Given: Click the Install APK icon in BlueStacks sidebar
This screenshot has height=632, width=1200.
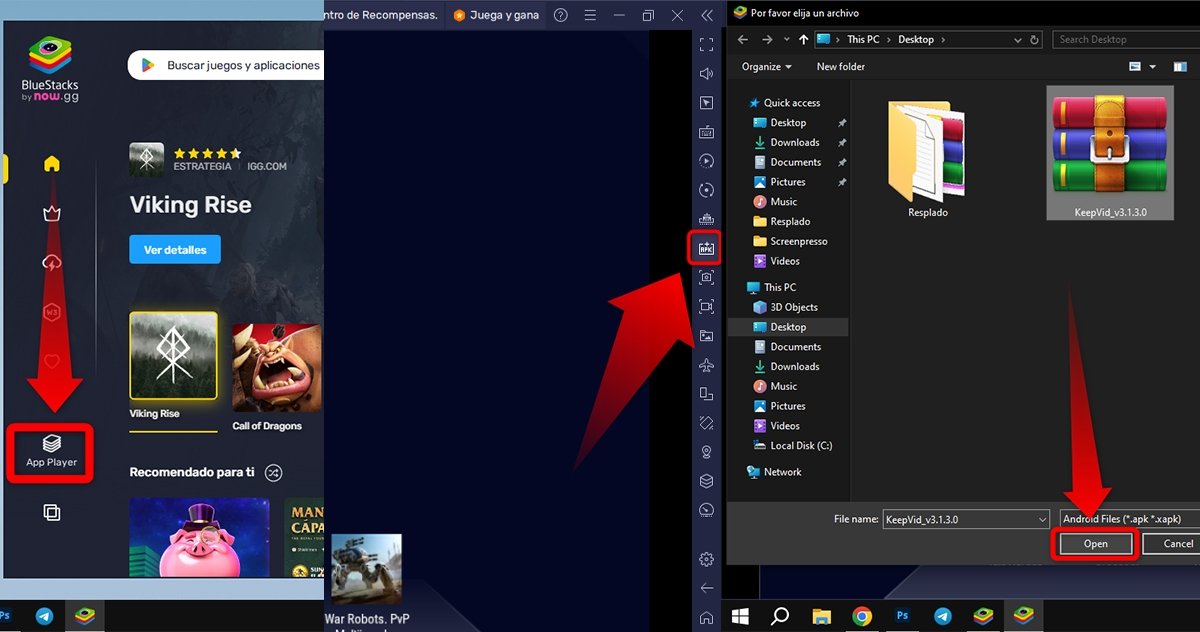Looking at the screenshot, I should 706,249.
